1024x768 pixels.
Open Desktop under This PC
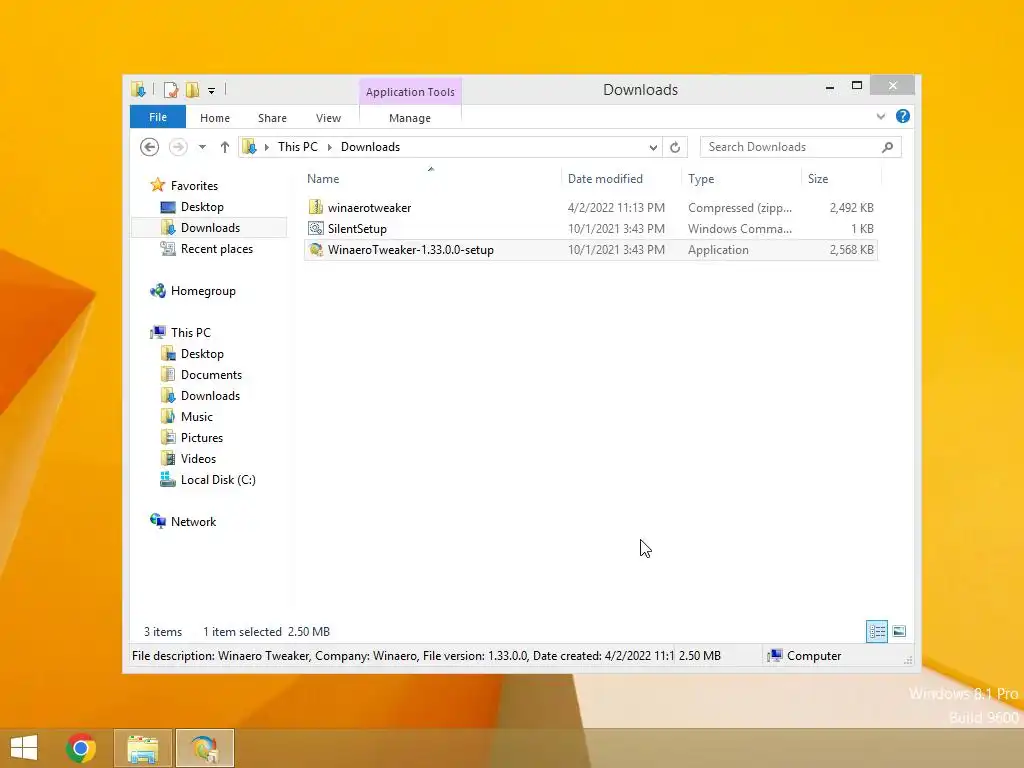click(x=202, y=354)
